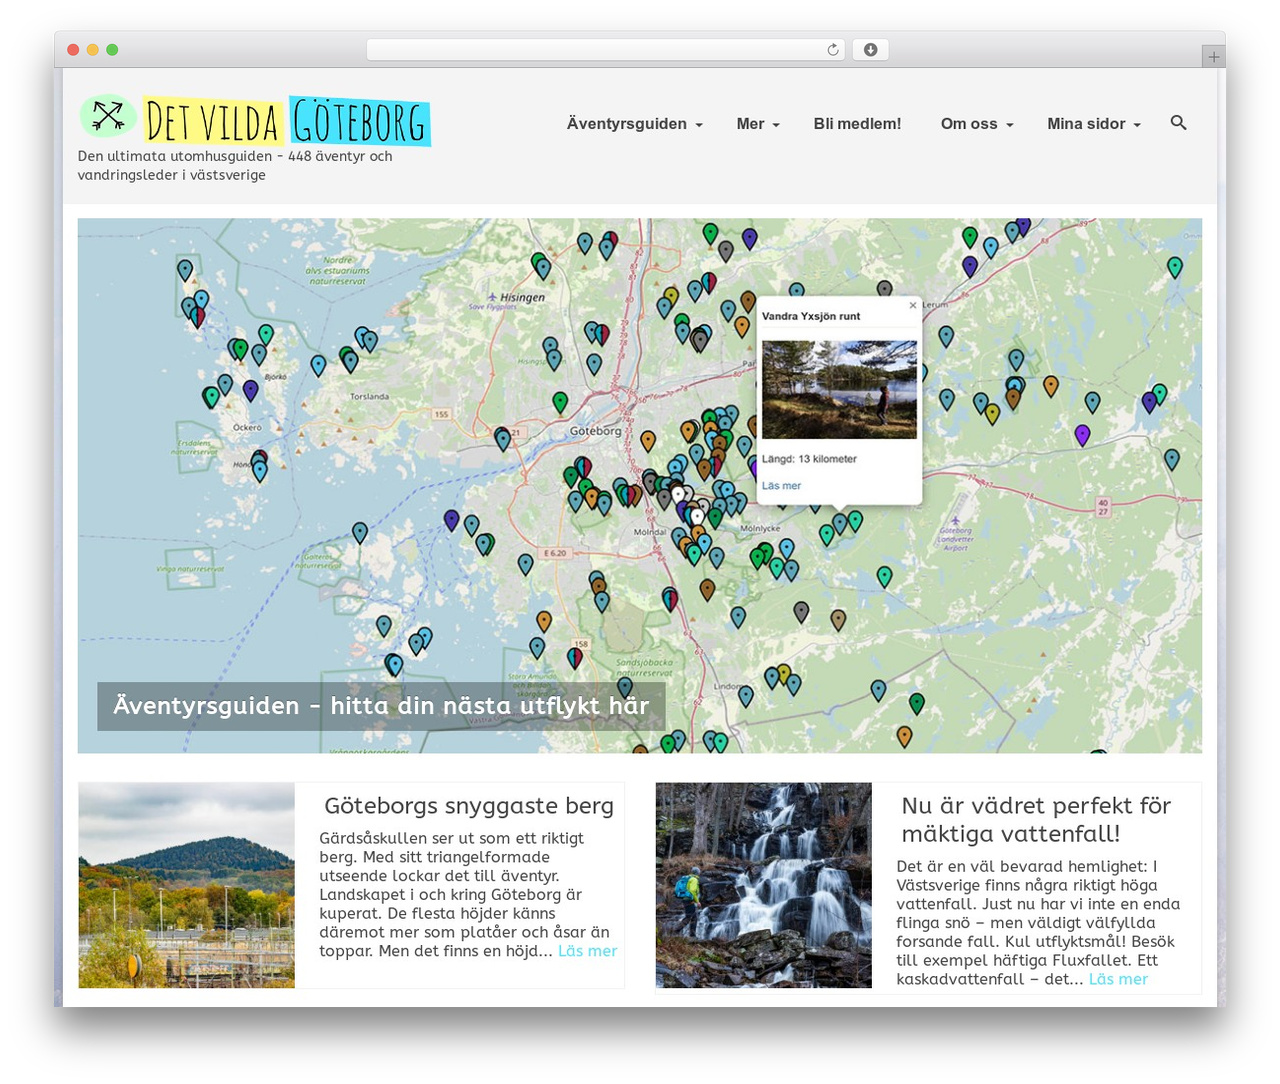Open a new tab with the plus icon

[x=1213, y=57]
